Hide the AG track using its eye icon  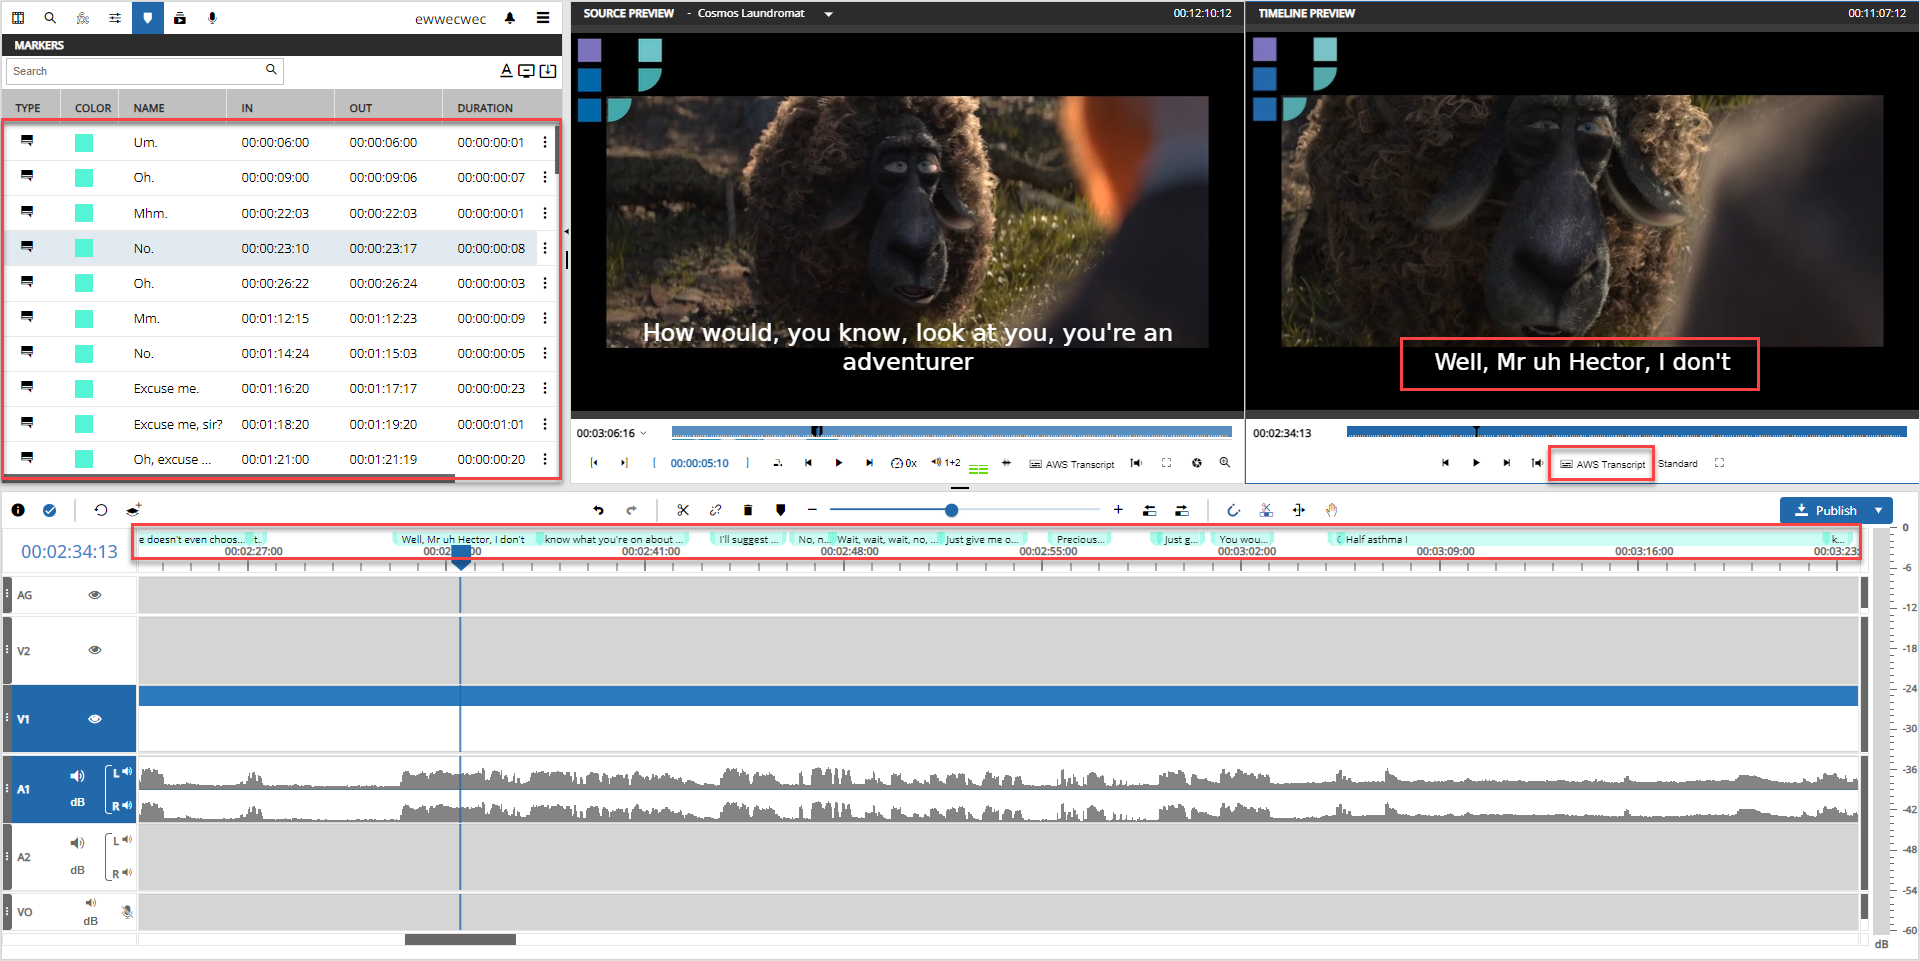pyautogui.click(x=95, y=595)
